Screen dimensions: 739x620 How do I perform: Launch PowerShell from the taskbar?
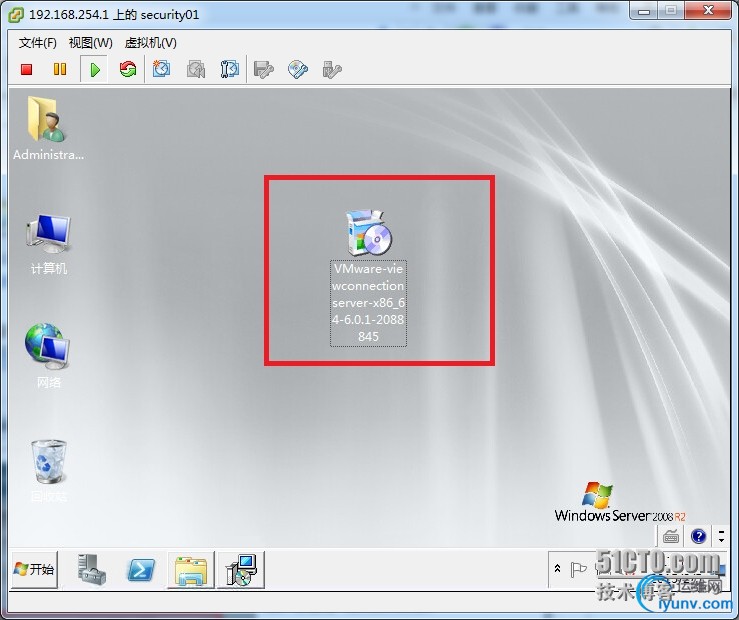pyautogui.click(x=141, y=570)
